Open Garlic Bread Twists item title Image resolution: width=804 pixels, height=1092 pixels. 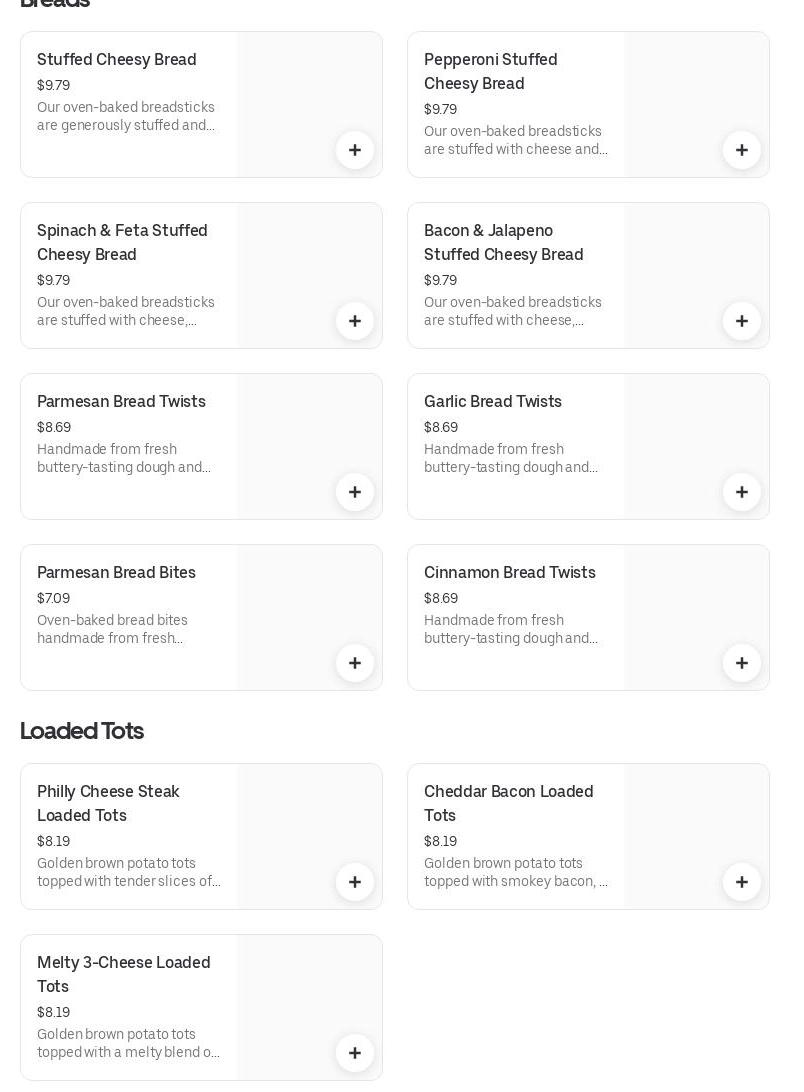pos(493,402)
